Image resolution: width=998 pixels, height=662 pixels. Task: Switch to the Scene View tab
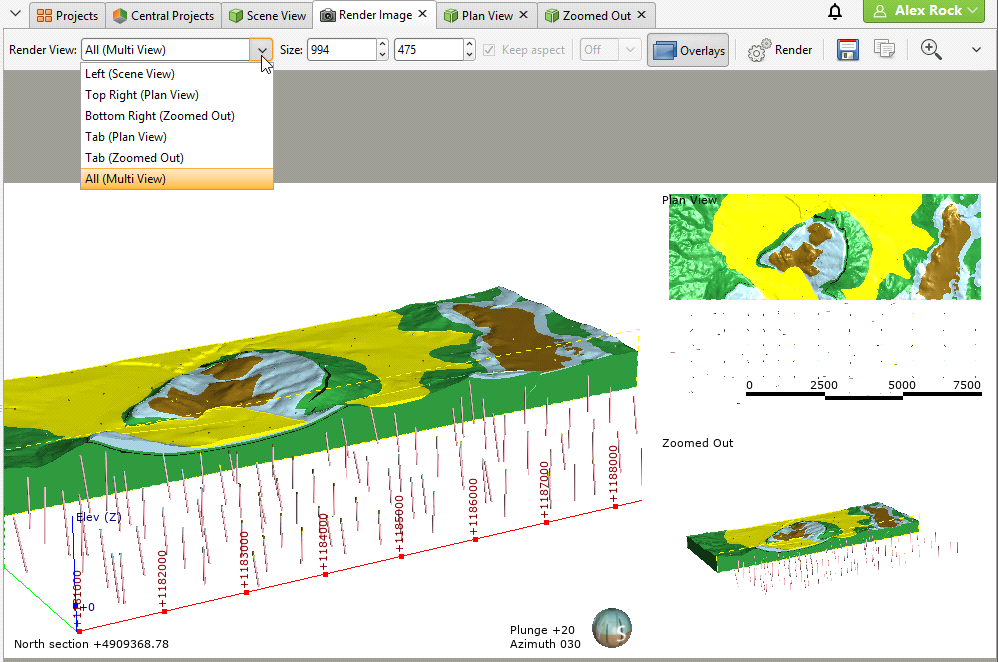click(x=267, y=15)
